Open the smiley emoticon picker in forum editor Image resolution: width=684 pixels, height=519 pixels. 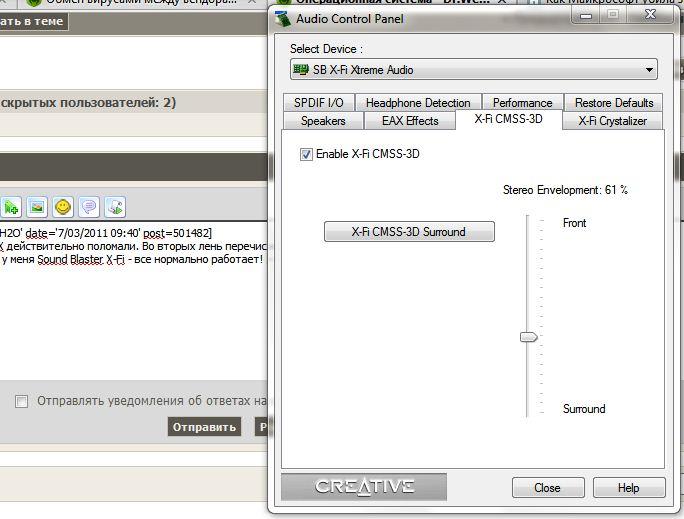(63, 207)
